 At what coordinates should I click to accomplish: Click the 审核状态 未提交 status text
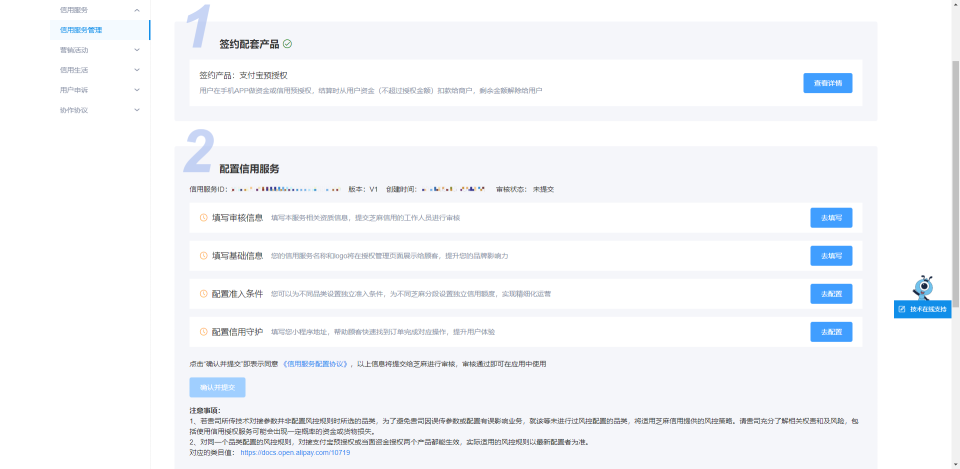click(x=525, y=189)
